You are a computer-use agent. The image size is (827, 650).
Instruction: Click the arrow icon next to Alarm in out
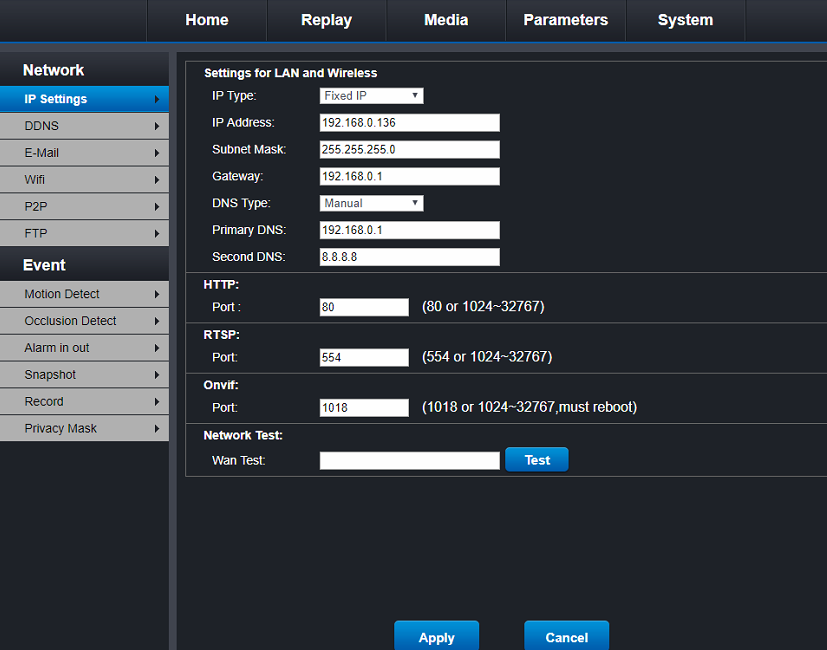click(x=157, y=348)
